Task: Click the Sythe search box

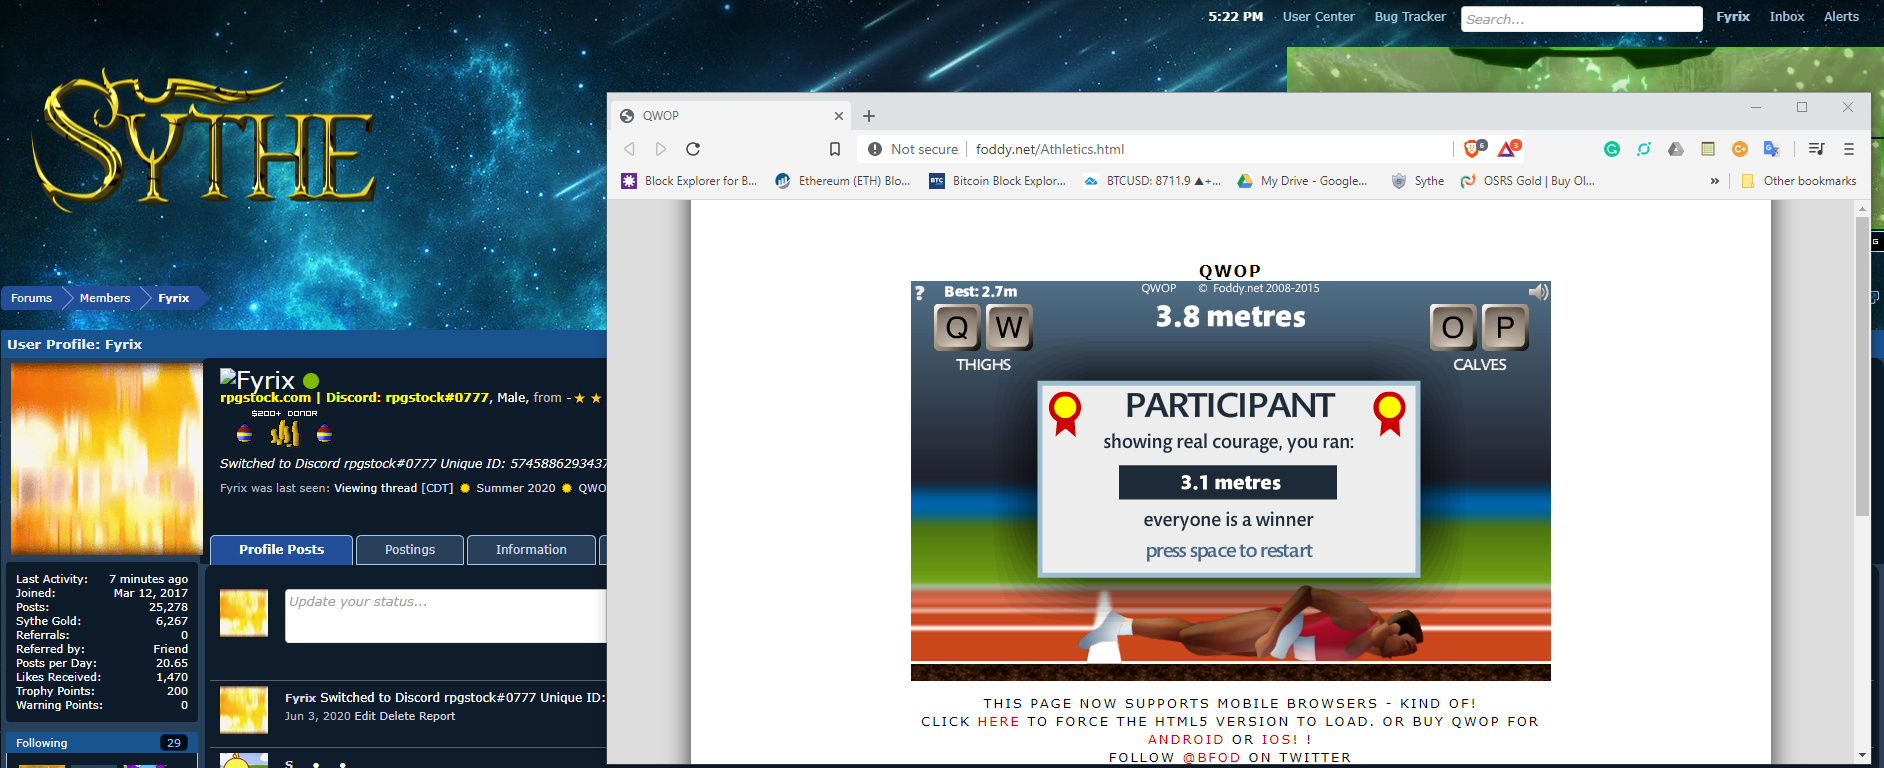Action: tap(1581, 19)
